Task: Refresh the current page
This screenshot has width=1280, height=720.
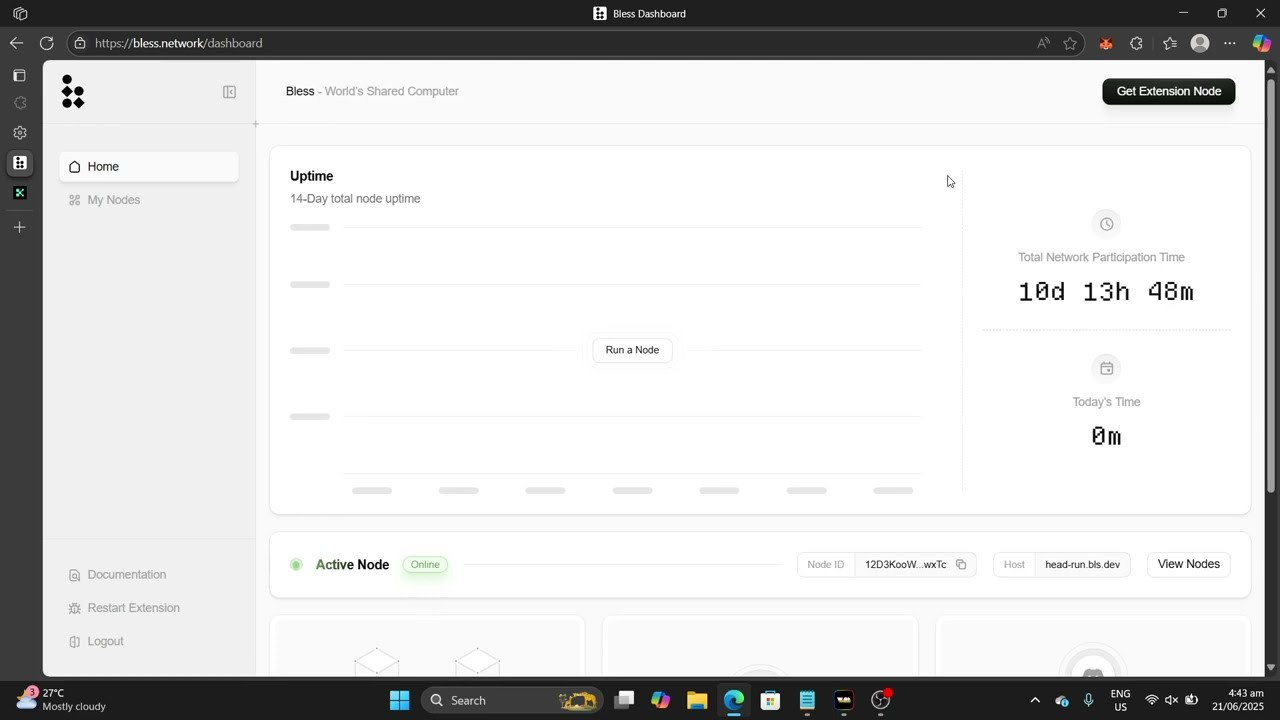Action: tap(46, 43)
